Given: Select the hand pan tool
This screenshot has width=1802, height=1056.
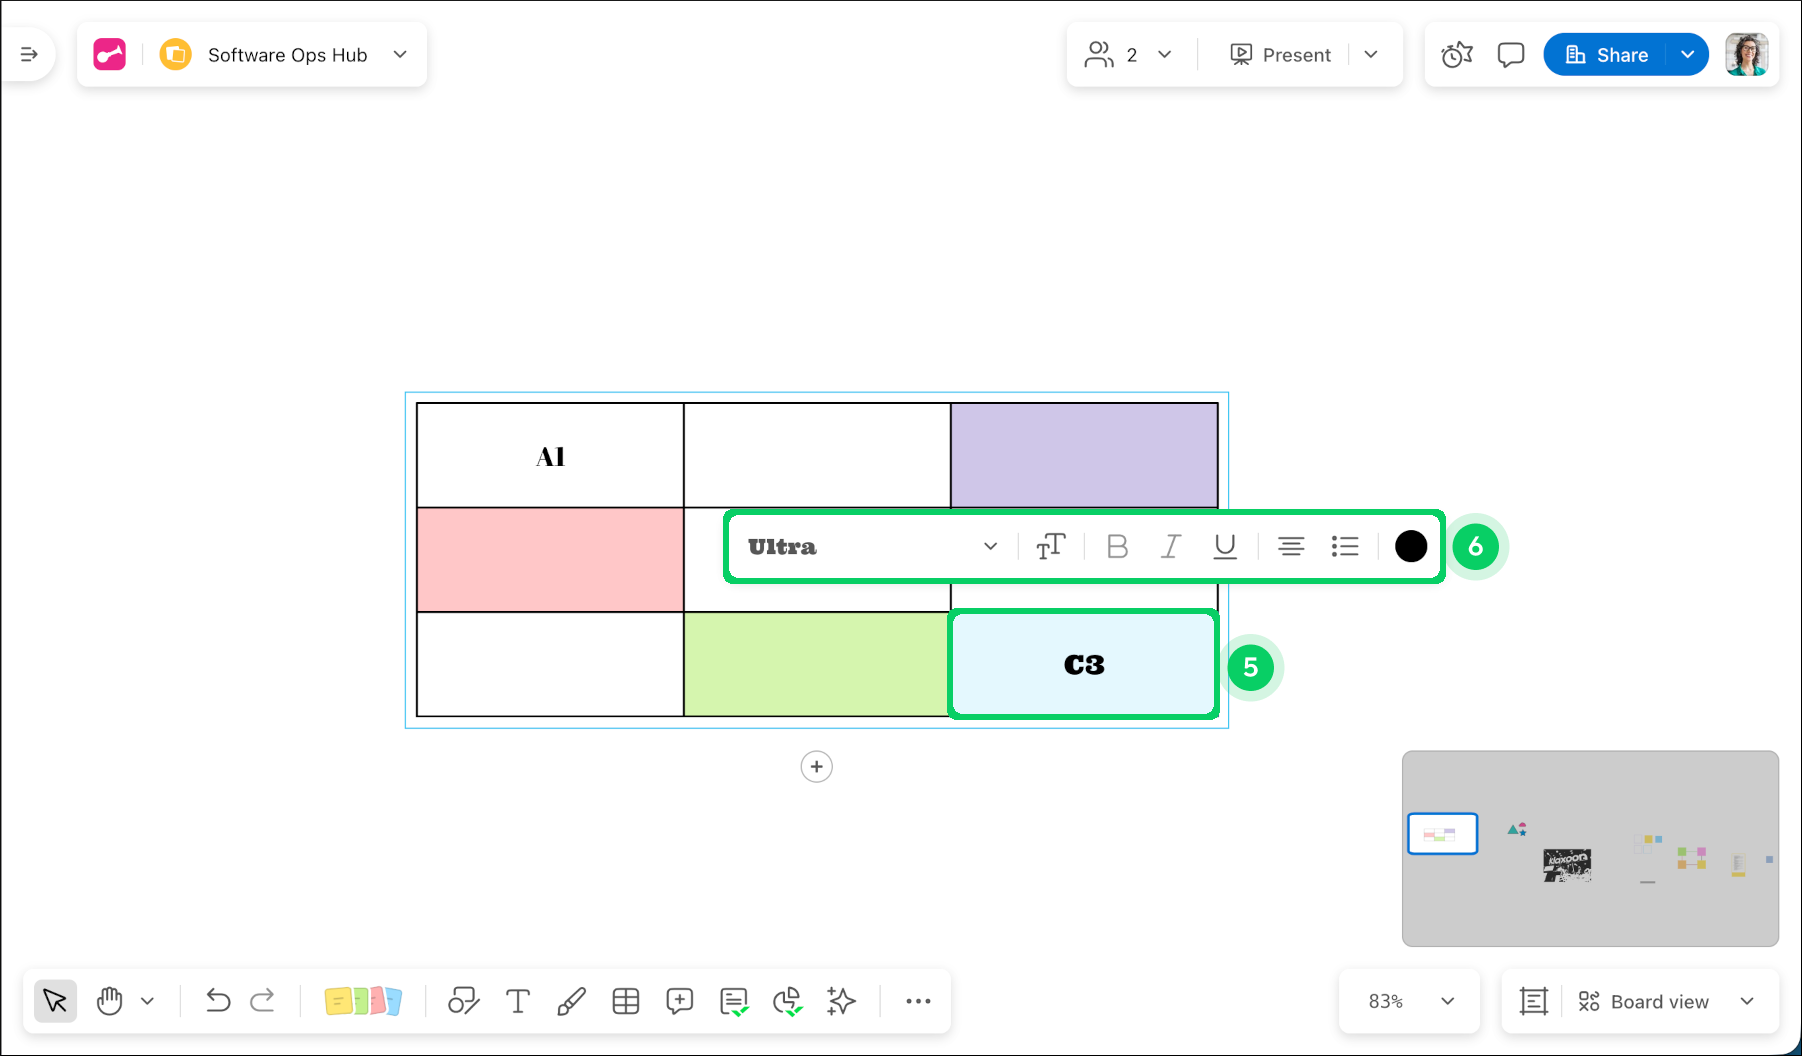Looking at the screenshot, I should point(110,1001).
